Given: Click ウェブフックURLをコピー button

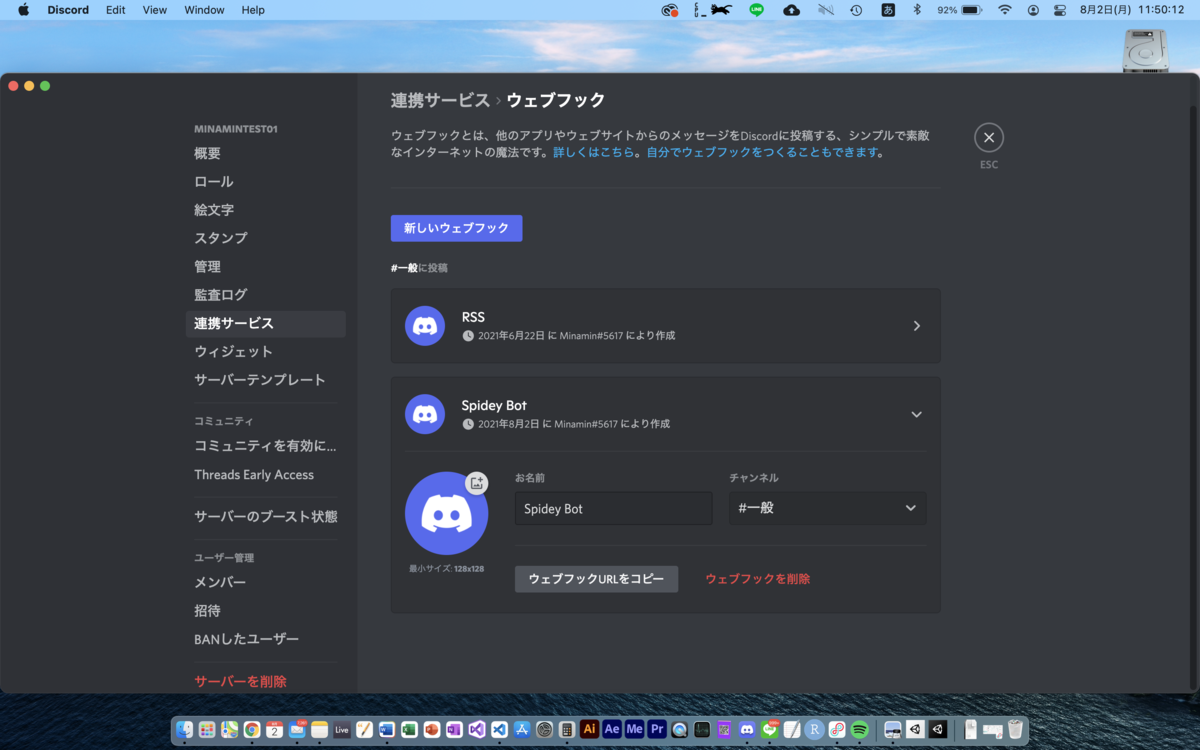Looking at the screenshot, I should pos(596,579).
